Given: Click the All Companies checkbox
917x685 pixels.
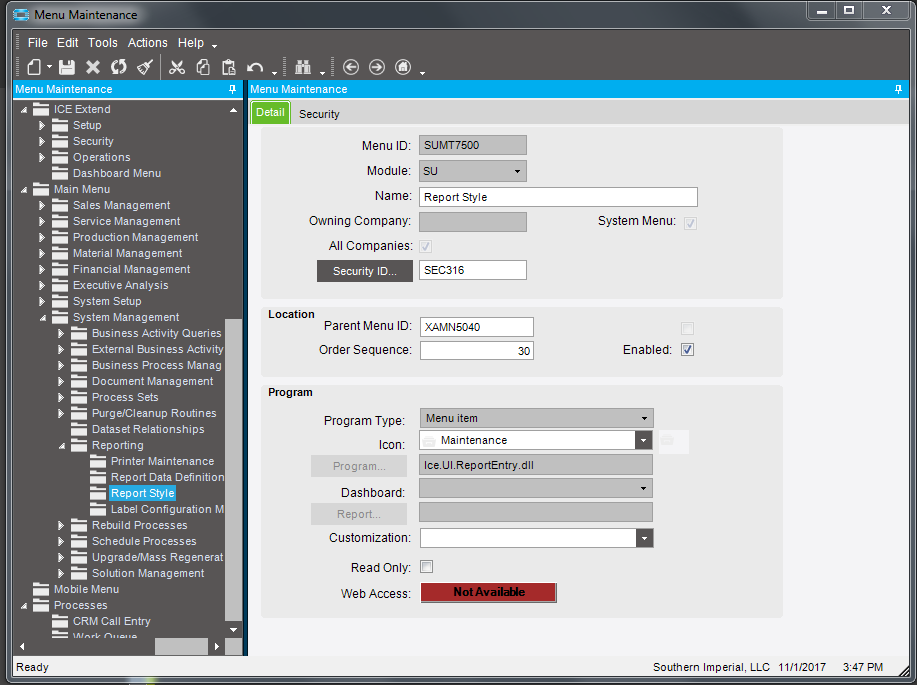Looking at the screenshot, I should coord(425,246).
